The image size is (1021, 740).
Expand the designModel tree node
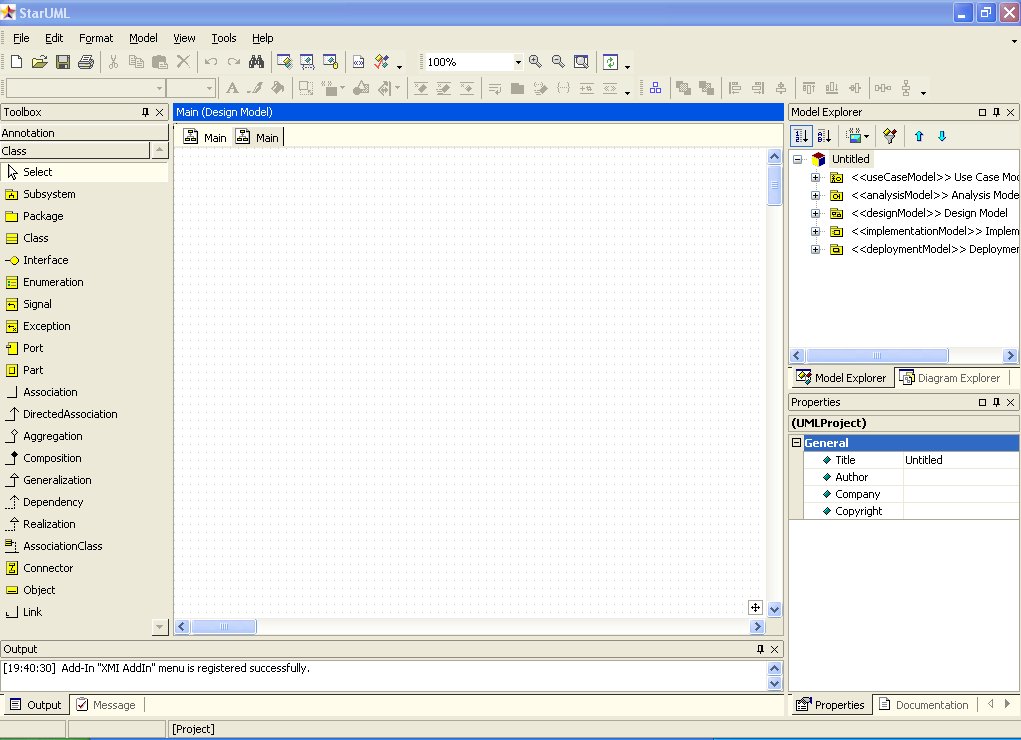coord(815,213)
